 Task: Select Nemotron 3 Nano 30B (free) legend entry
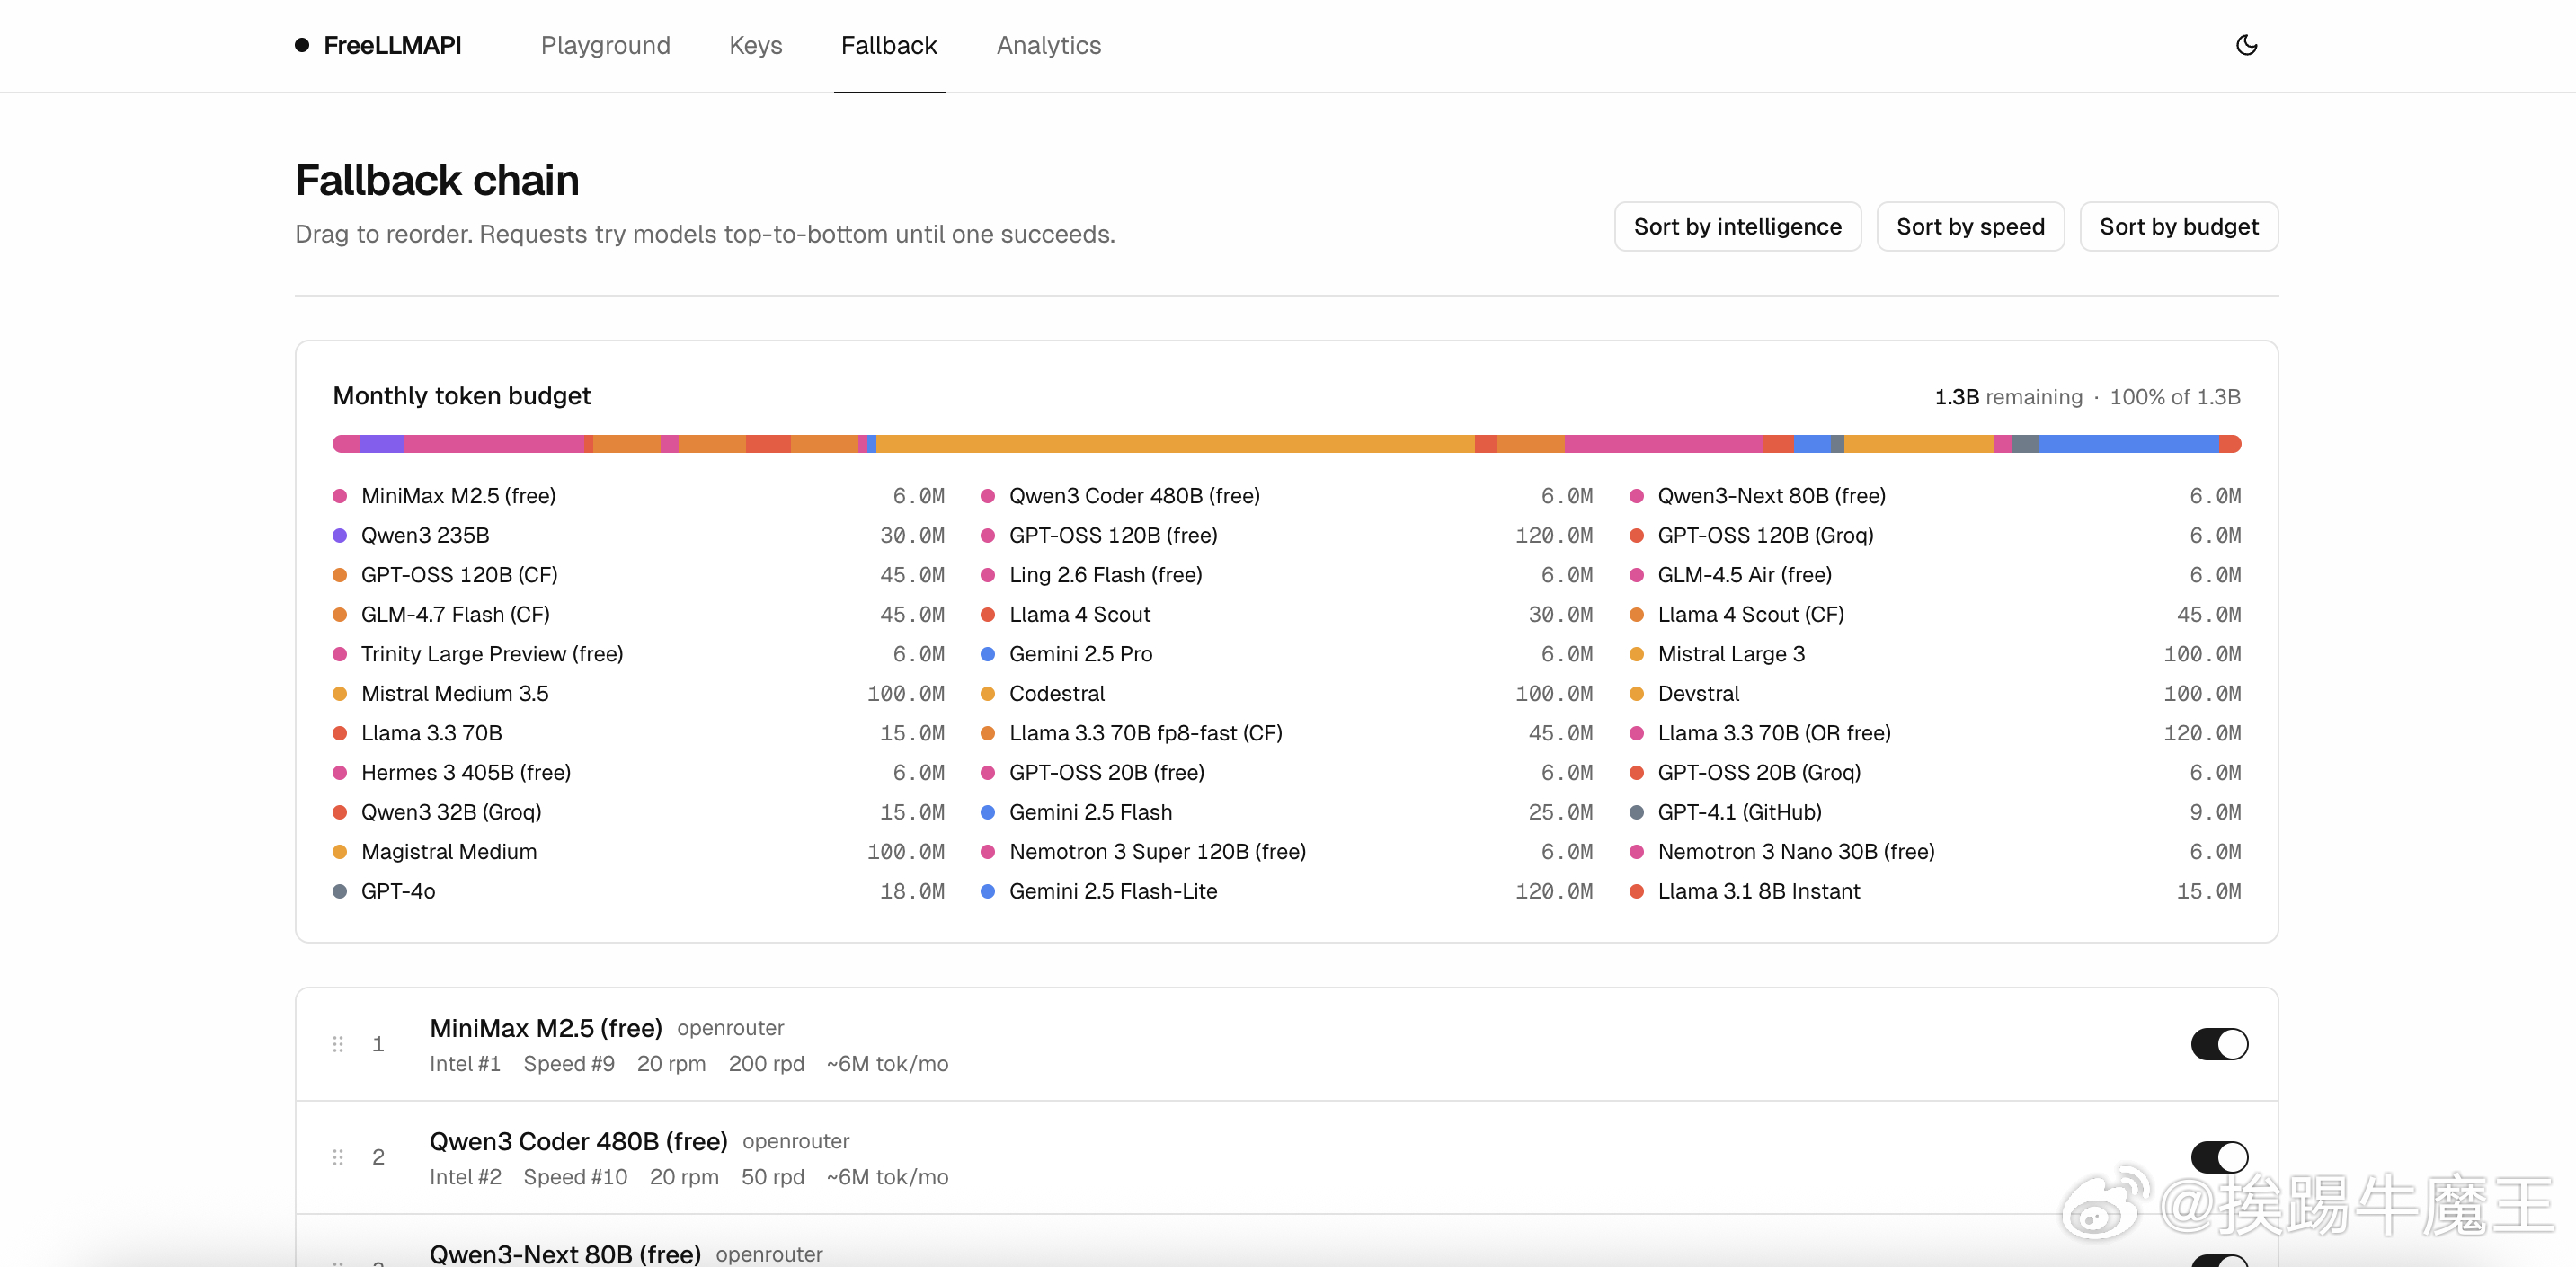(1935, 852)
